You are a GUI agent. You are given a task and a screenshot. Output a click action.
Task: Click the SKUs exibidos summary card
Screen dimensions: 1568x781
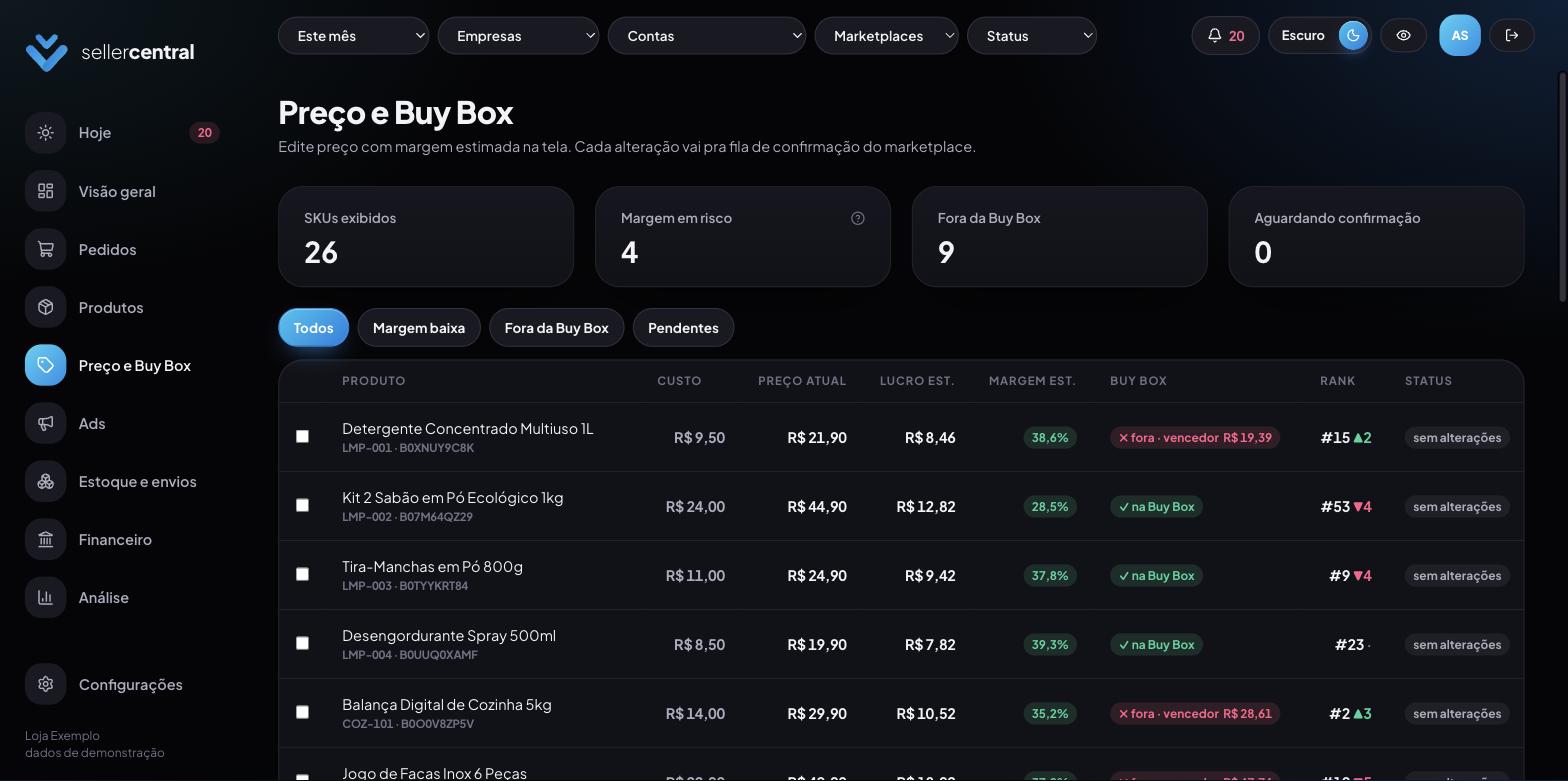[426, 237]
